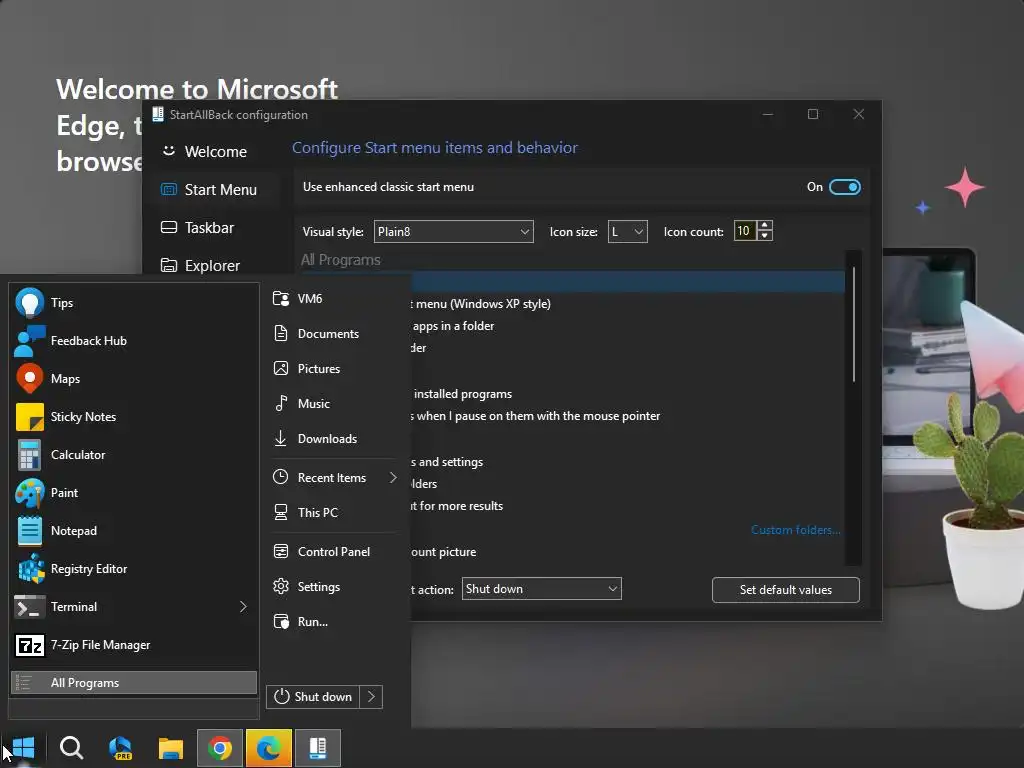Expand the Terminal jump list arrow
The image size is (1024, 768).
[243, 607]
